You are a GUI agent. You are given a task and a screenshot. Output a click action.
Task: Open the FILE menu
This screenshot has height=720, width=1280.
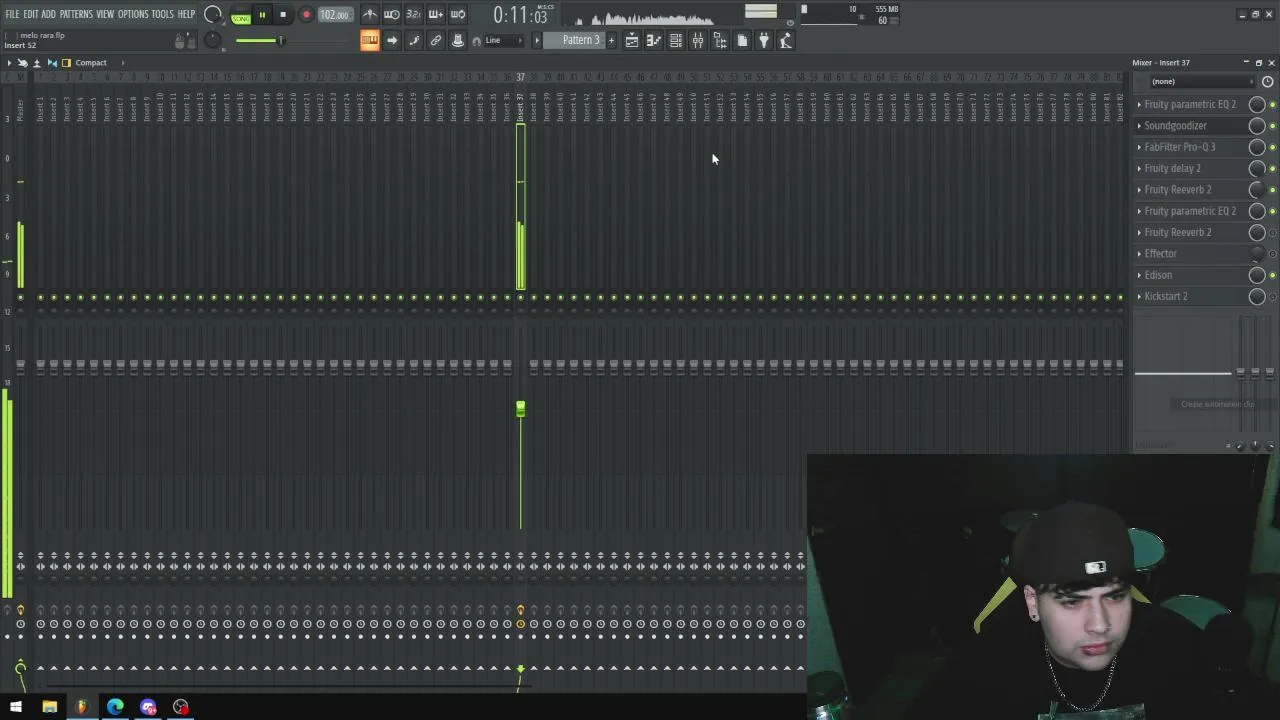[x=12, y=14]
